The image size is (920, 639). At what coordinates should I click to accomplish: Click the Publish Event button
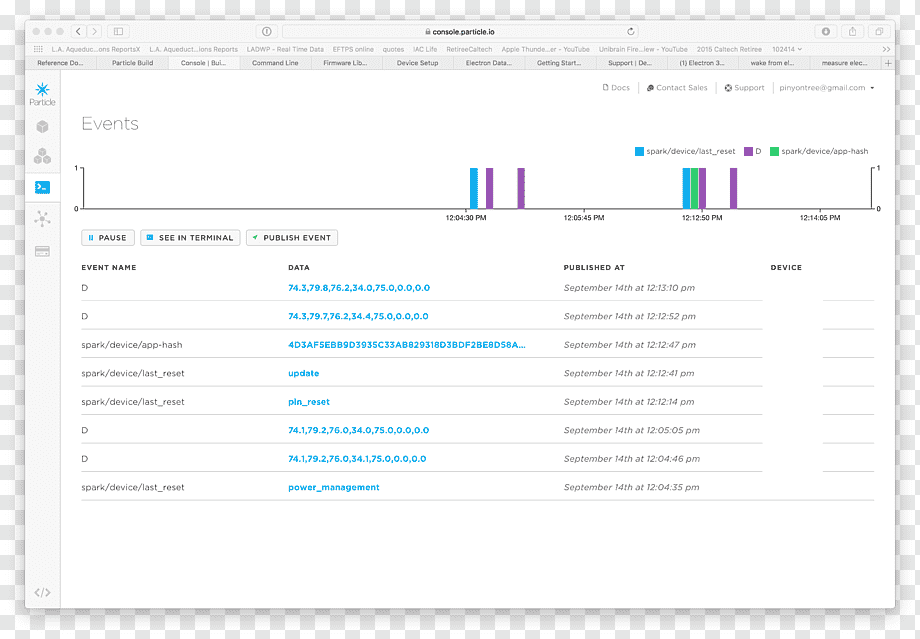click(292, 238)
